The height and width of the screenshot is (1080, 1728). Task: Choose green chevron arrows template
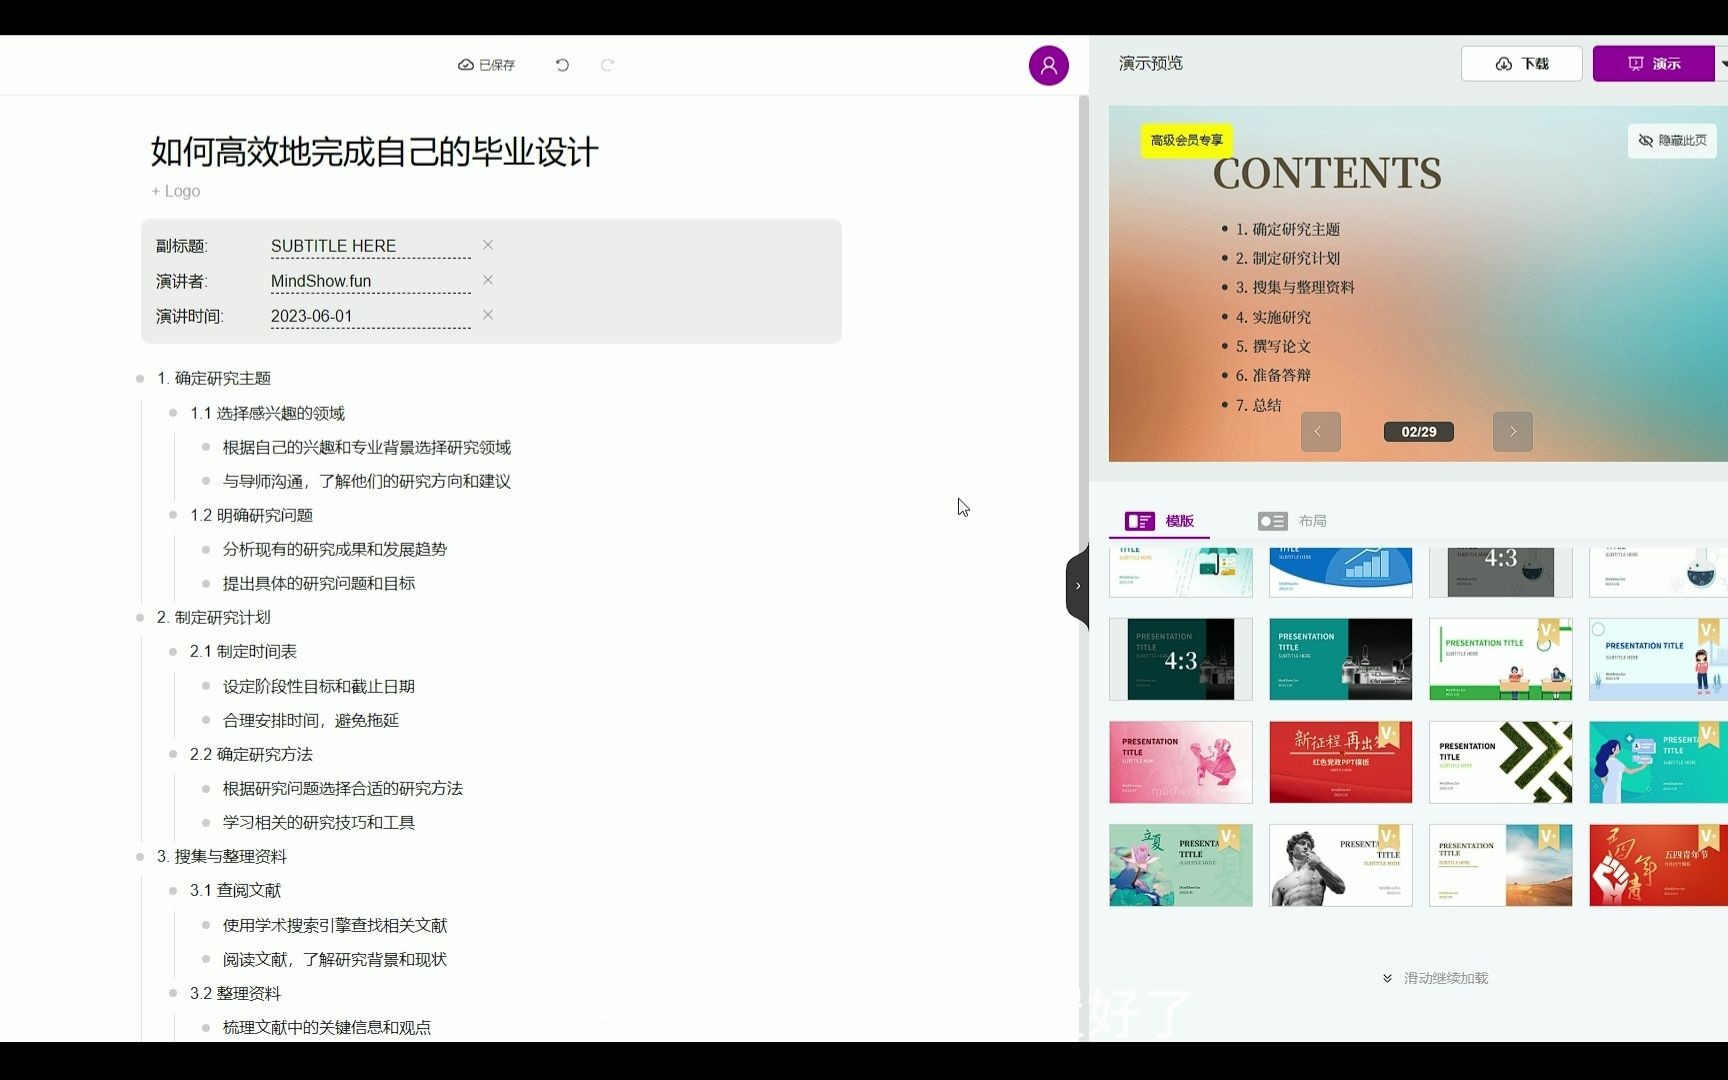[x=1500, y=762]
